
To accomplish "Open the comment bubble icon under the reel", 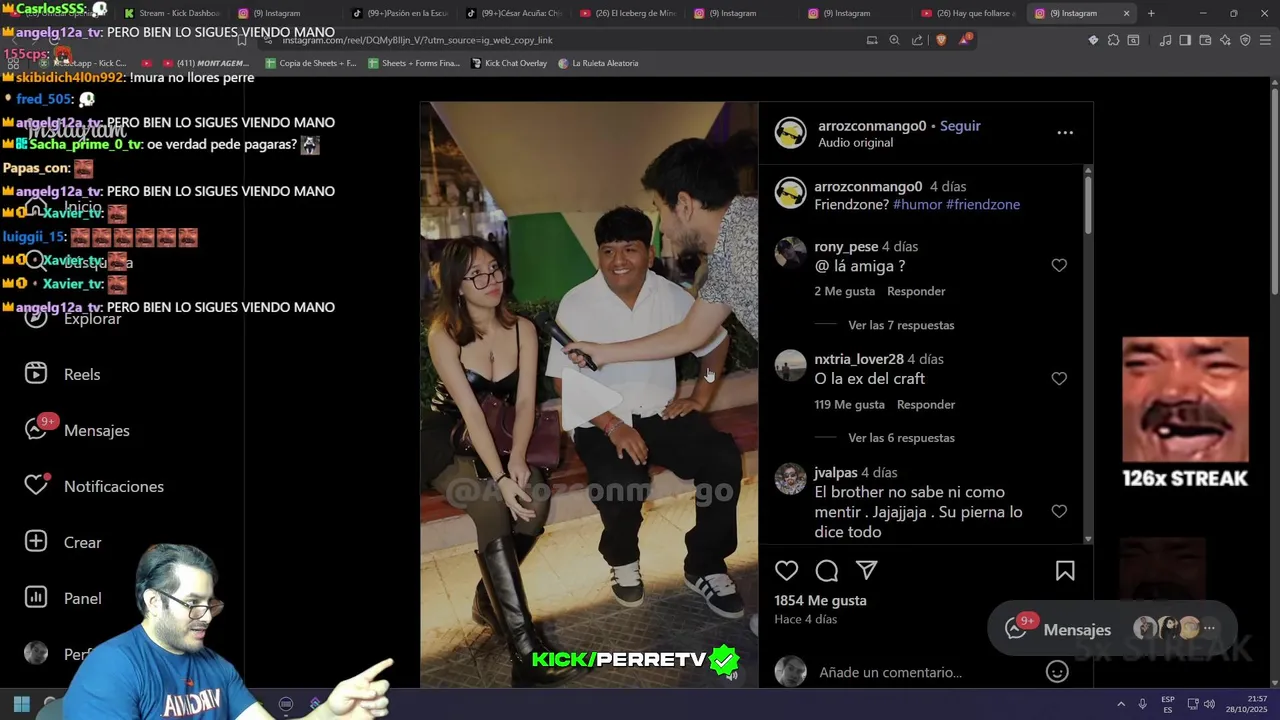I will coord(827,571).
